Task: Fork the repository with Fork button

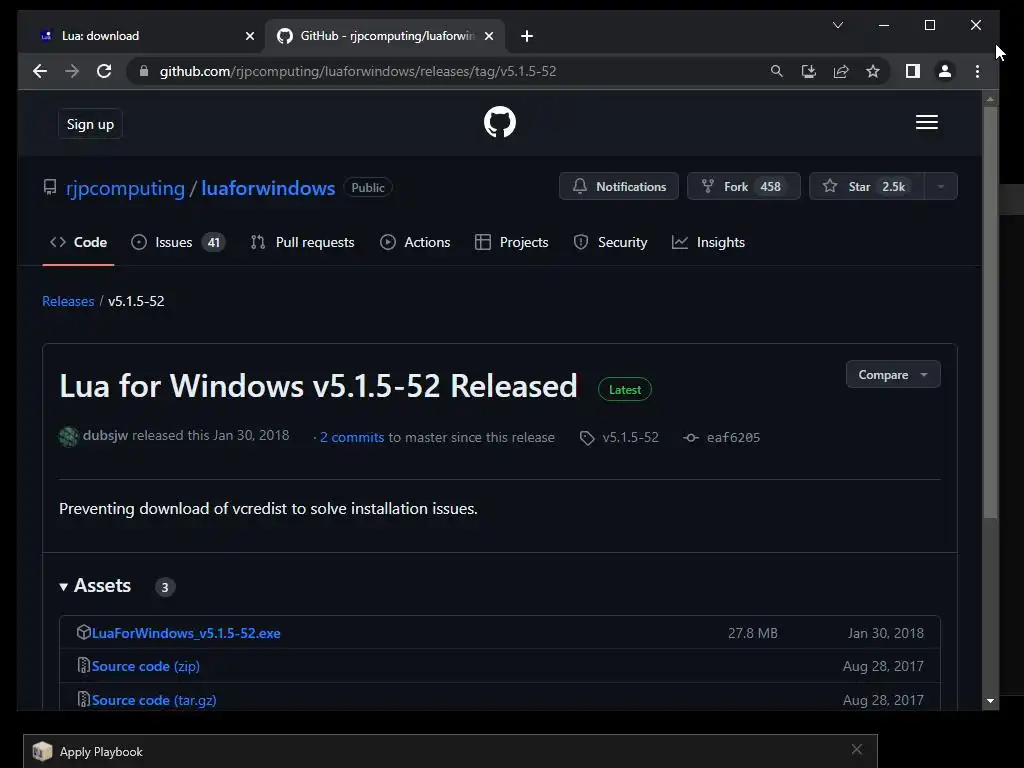Action: pyautogui.click(x=743, y=186)
